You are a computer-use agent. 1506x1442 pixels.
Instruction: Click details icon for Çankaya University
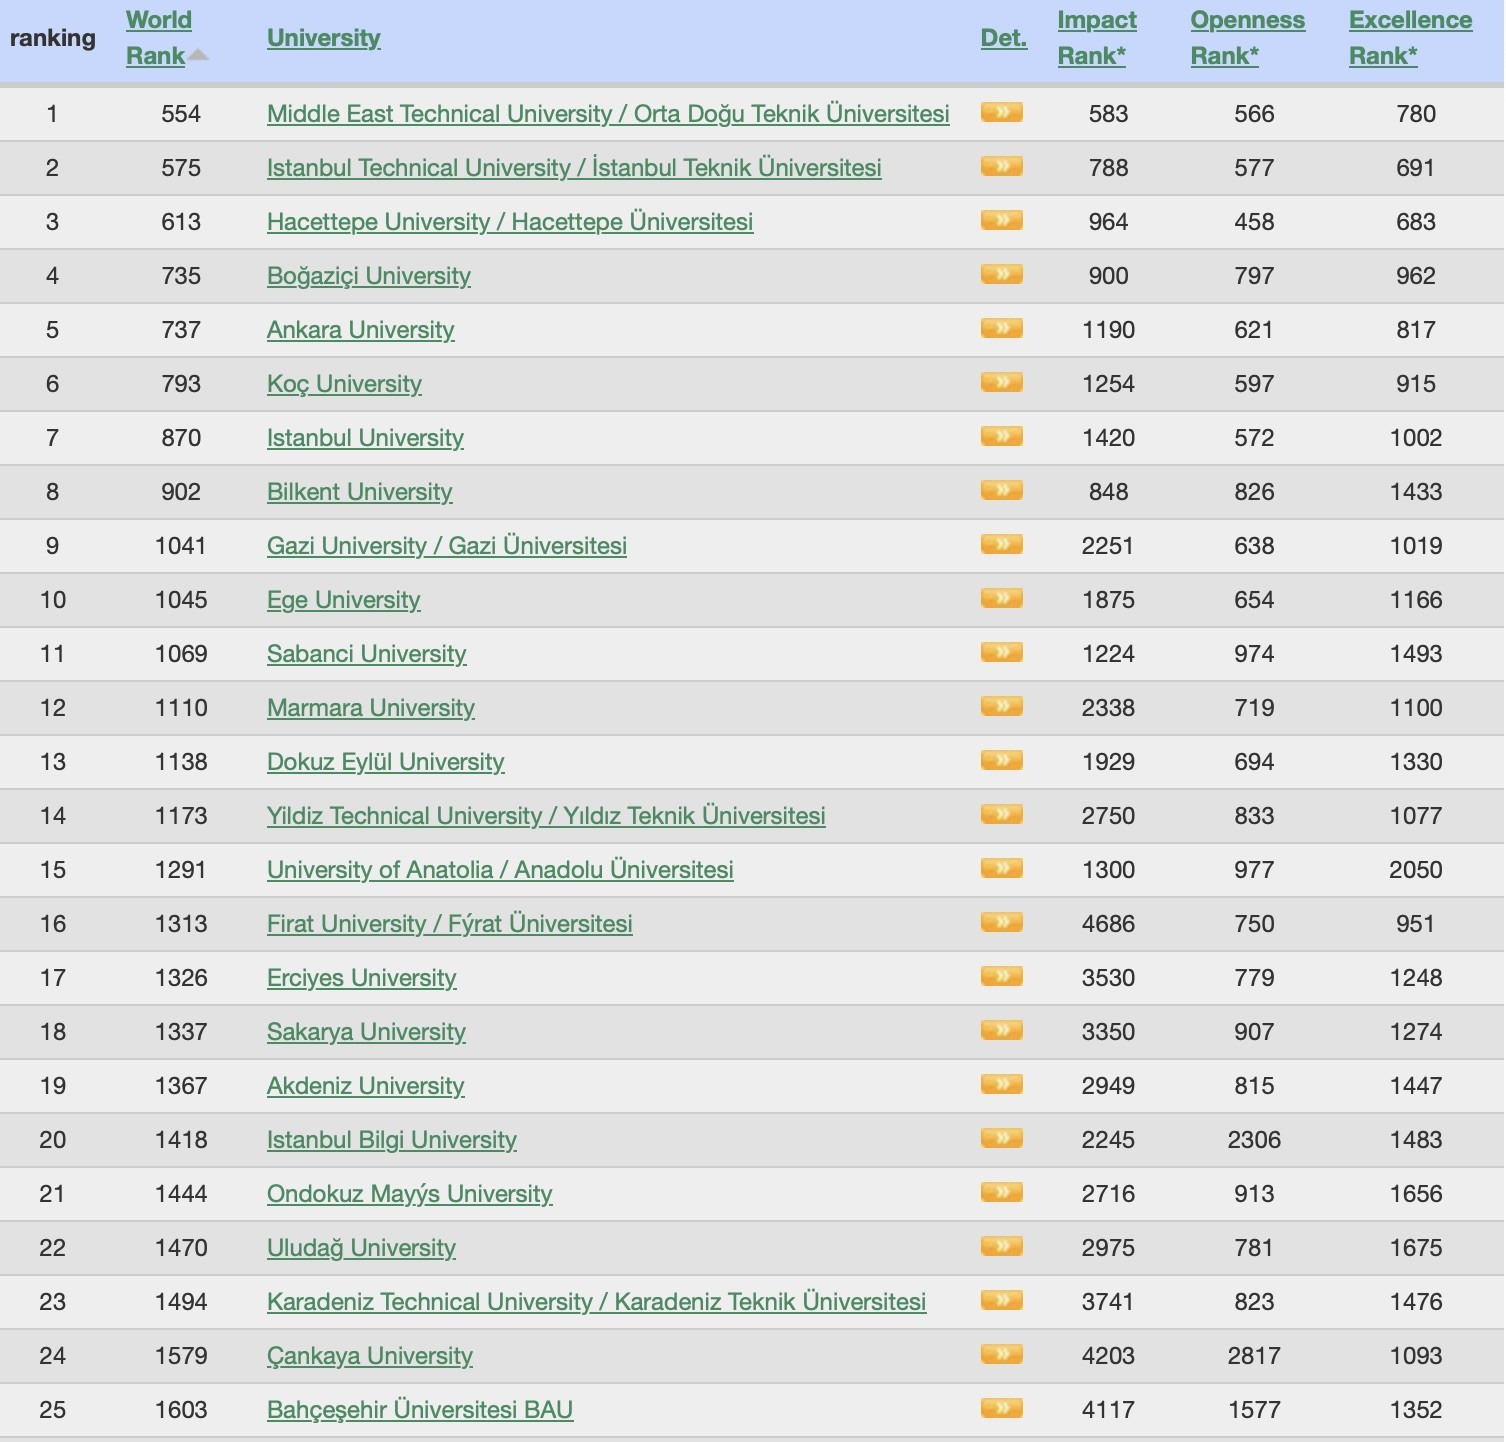click(1001, 1354)
